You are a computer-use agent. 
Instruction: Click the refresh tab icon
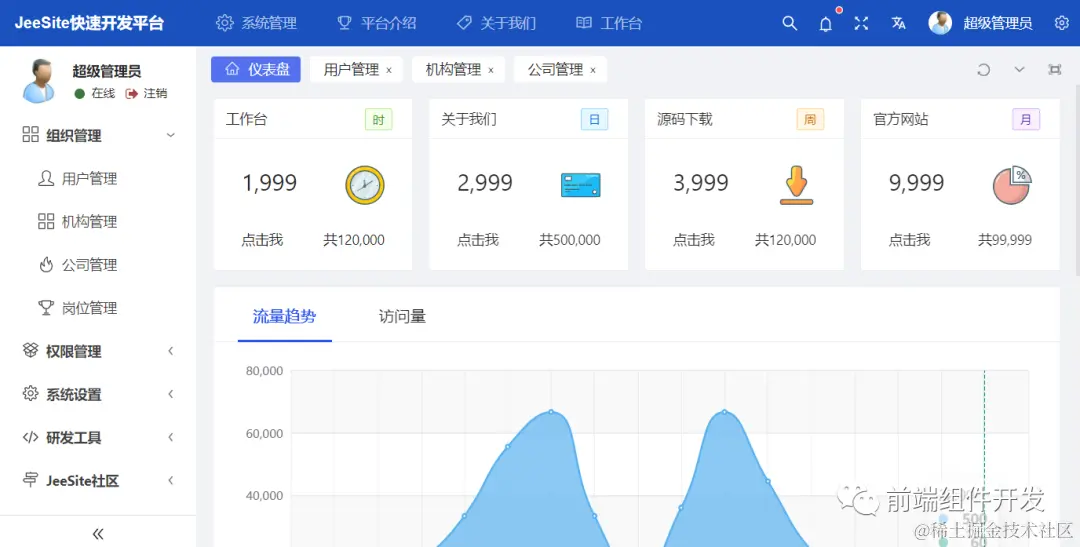(x=984, y=70)
